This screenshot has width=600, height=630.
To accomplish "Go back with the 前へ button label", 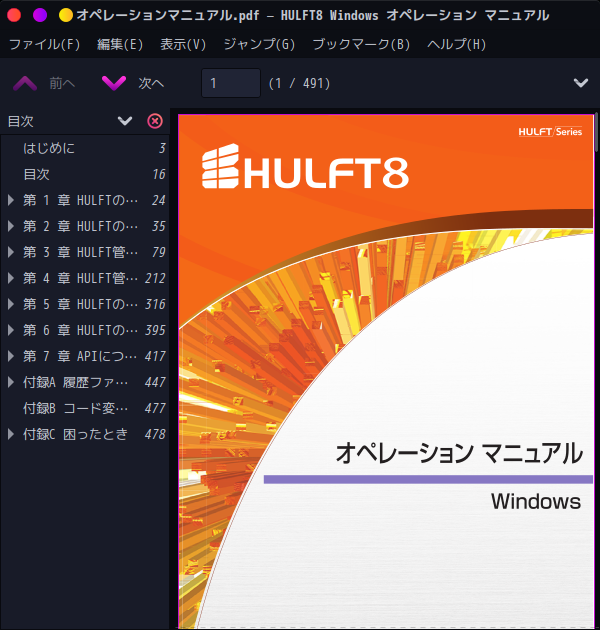I will tap(62, 84).
